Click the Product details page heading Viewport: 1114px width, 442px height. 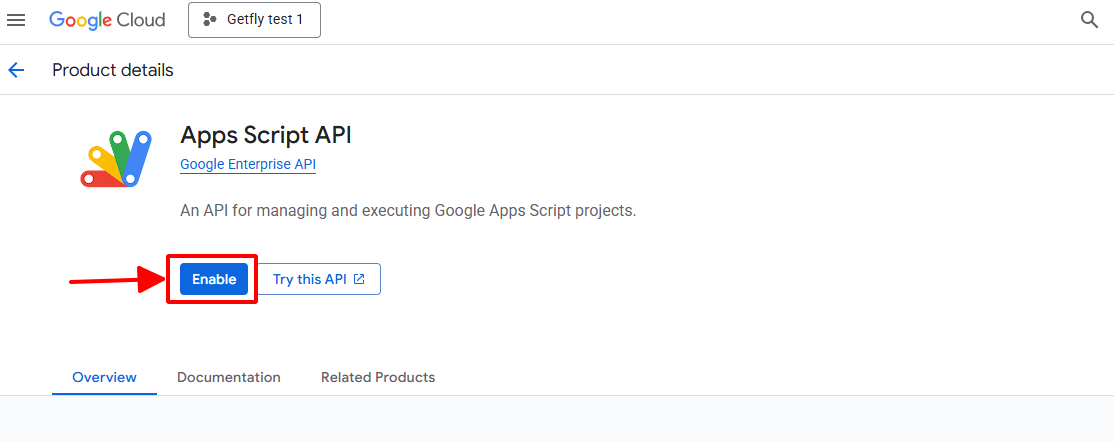[113, 70]
